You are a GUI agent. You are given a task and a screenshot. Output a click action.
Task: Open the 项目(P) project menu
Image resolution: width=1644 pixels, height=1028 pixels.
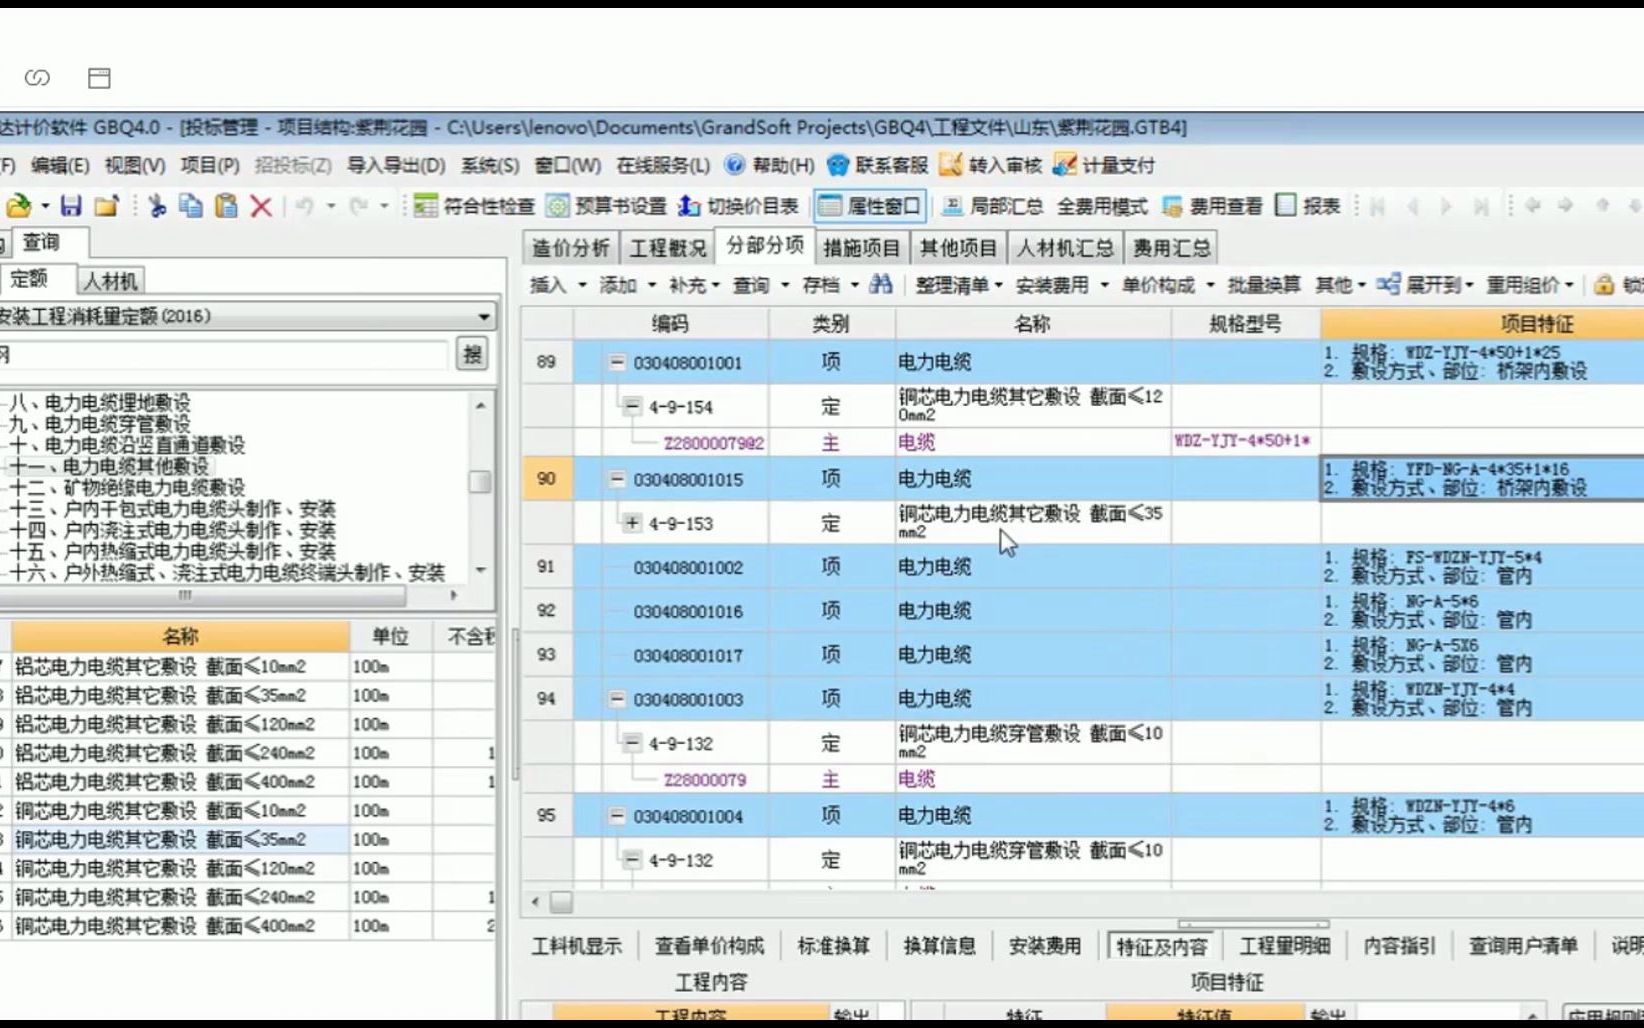[210, 165]
